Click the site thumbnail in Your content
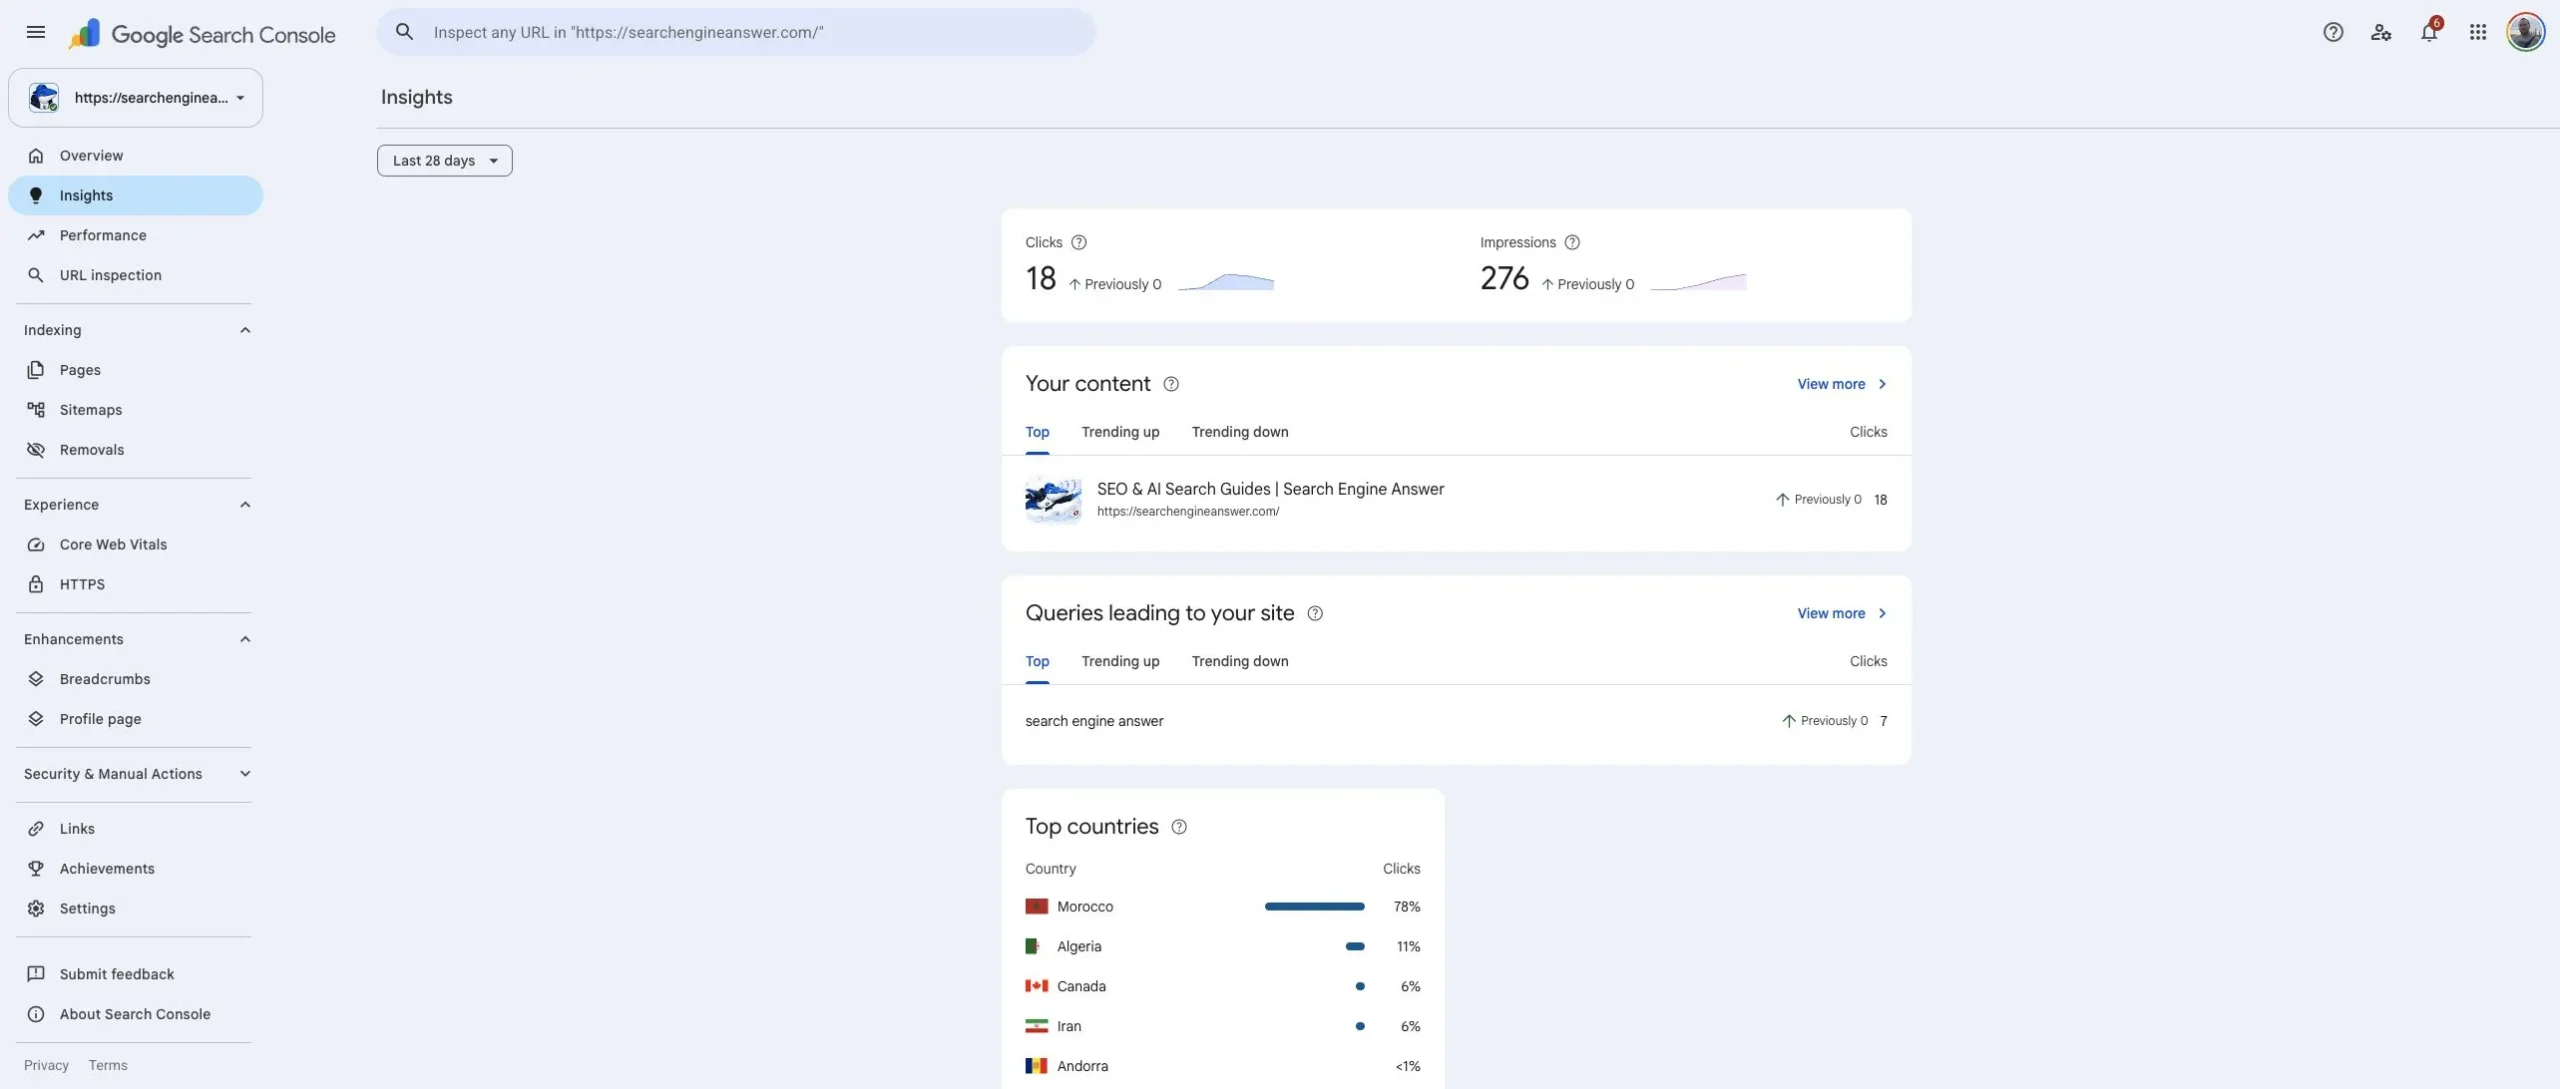 pyautogui.click(x=1053, y=500)
